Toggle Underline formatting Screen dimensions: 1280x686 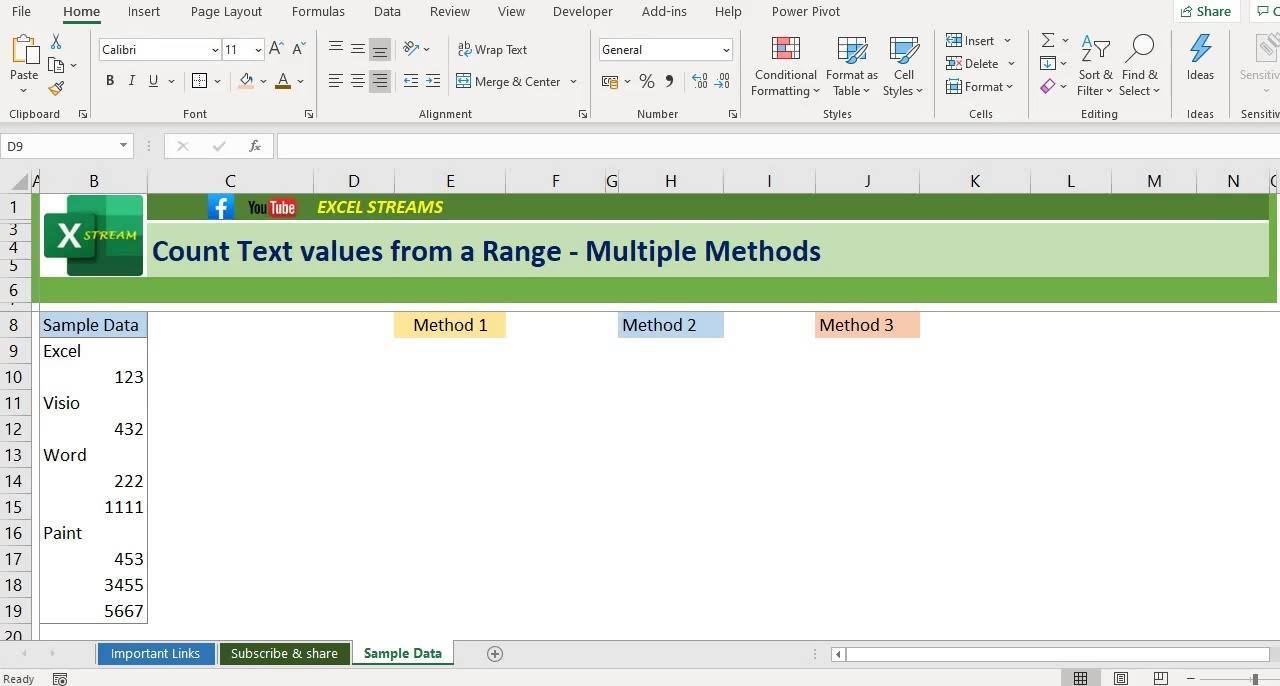[153, 81]
